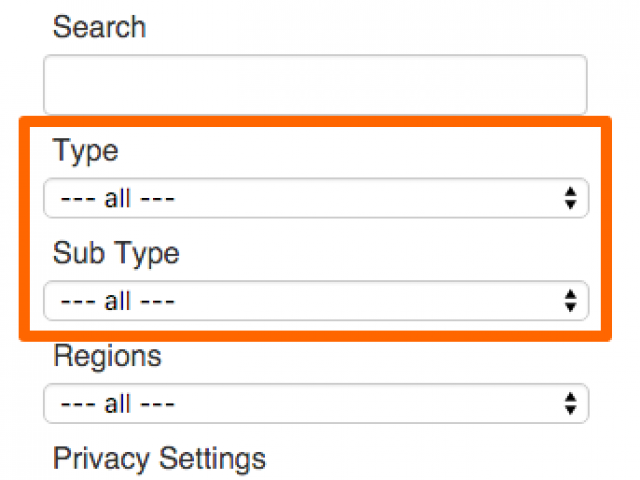Click the Regions field label

(107, 357)
